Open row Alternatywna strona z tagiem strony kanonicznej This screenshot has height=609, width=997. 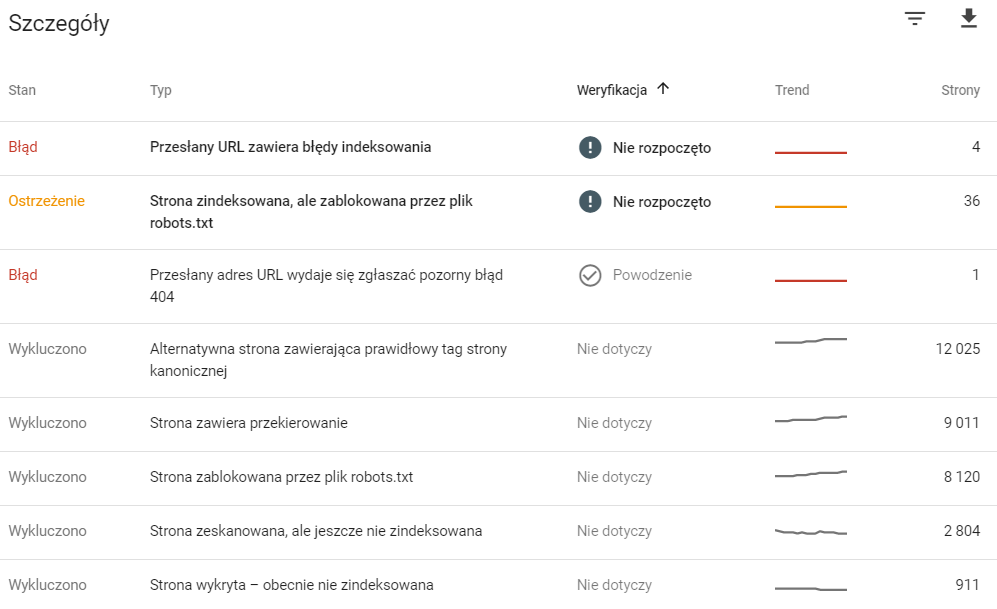pyautogui.click(x=498, y=360)
